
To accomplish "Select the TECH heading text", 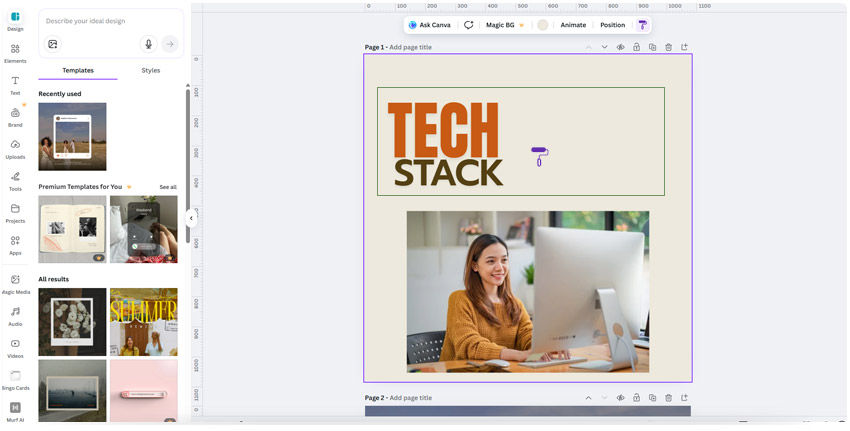I will coord(443,130).
